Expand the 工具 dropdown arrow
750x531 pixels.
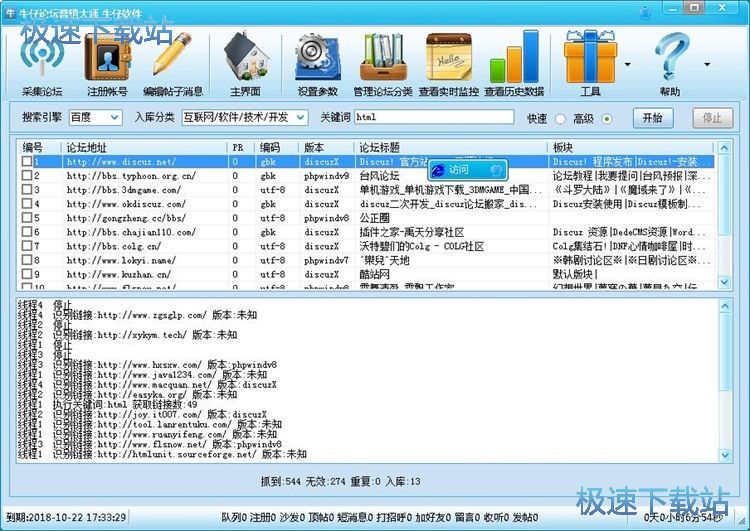(628, 64)
